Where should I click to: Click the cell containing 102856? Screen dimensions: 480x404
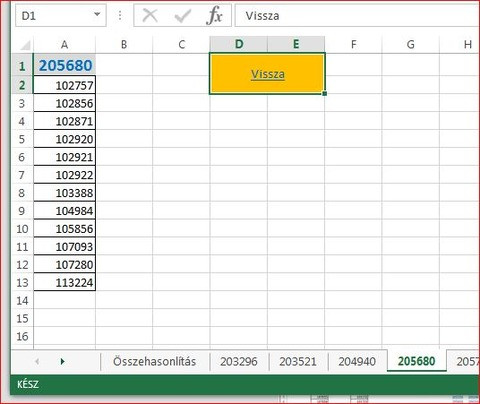tap(65, 103)
